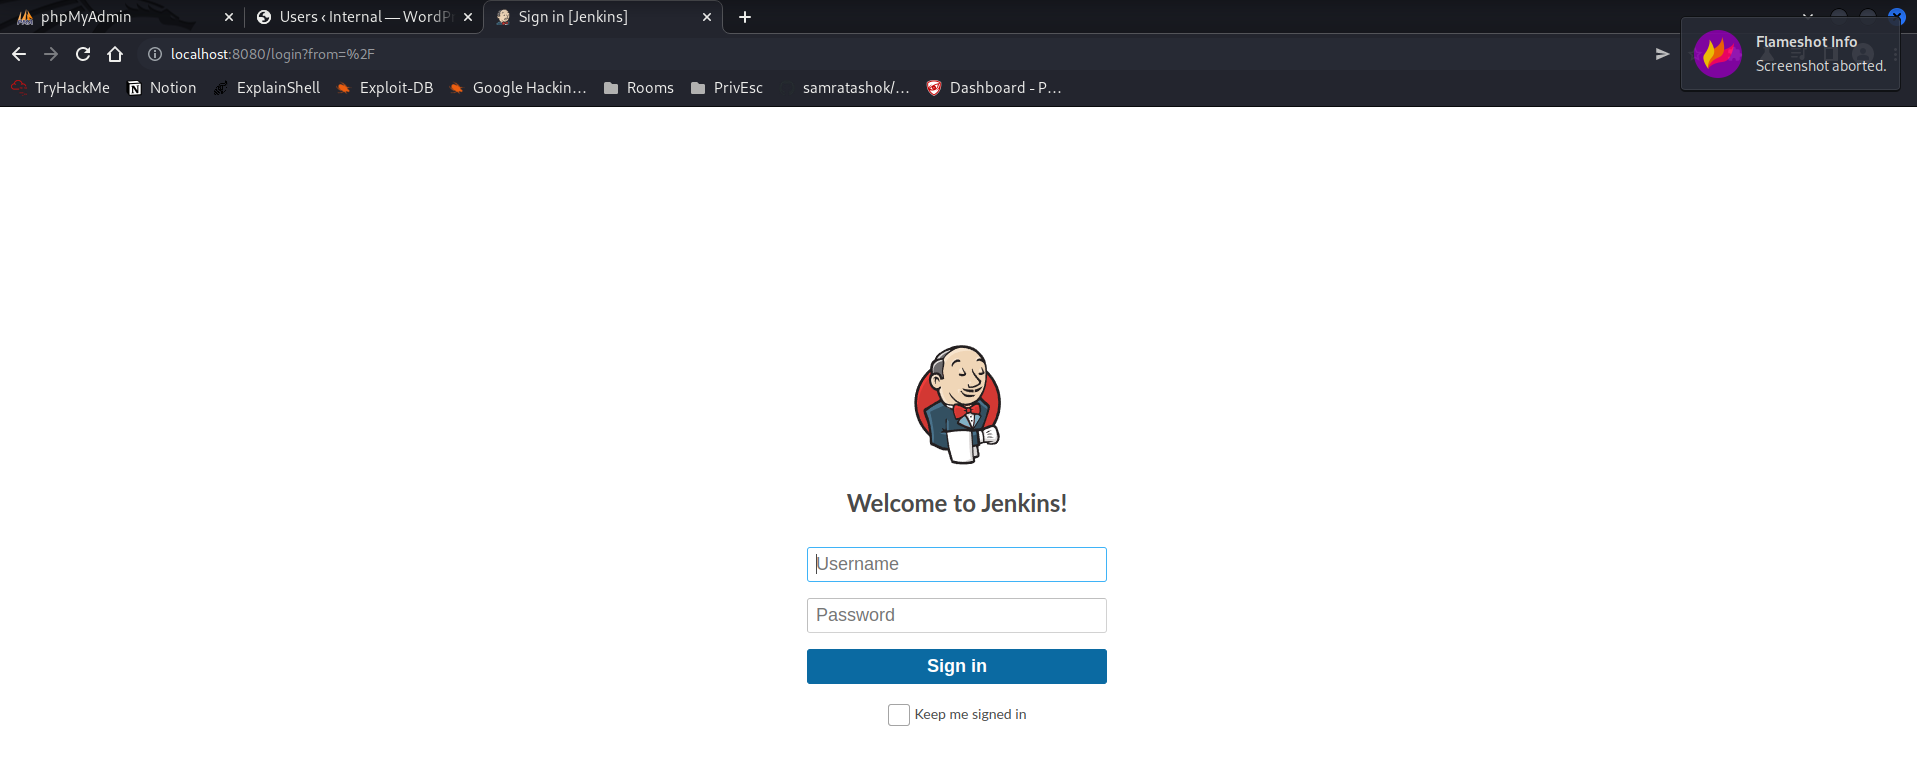Screen dimensions: 1917x778
Task: Focus the Username input field
Action: point(956,564)
